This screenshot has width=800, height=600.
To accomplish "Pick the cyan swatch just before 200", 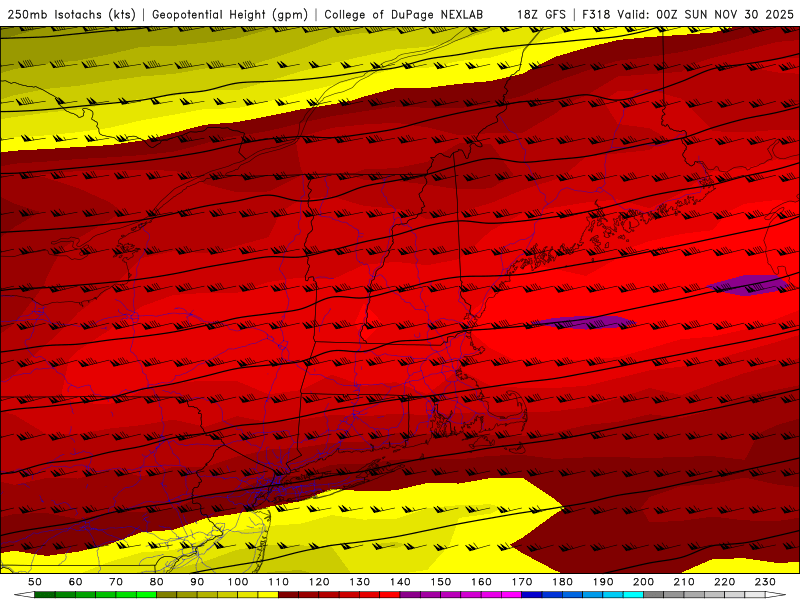I will click(x=634, y=595).
